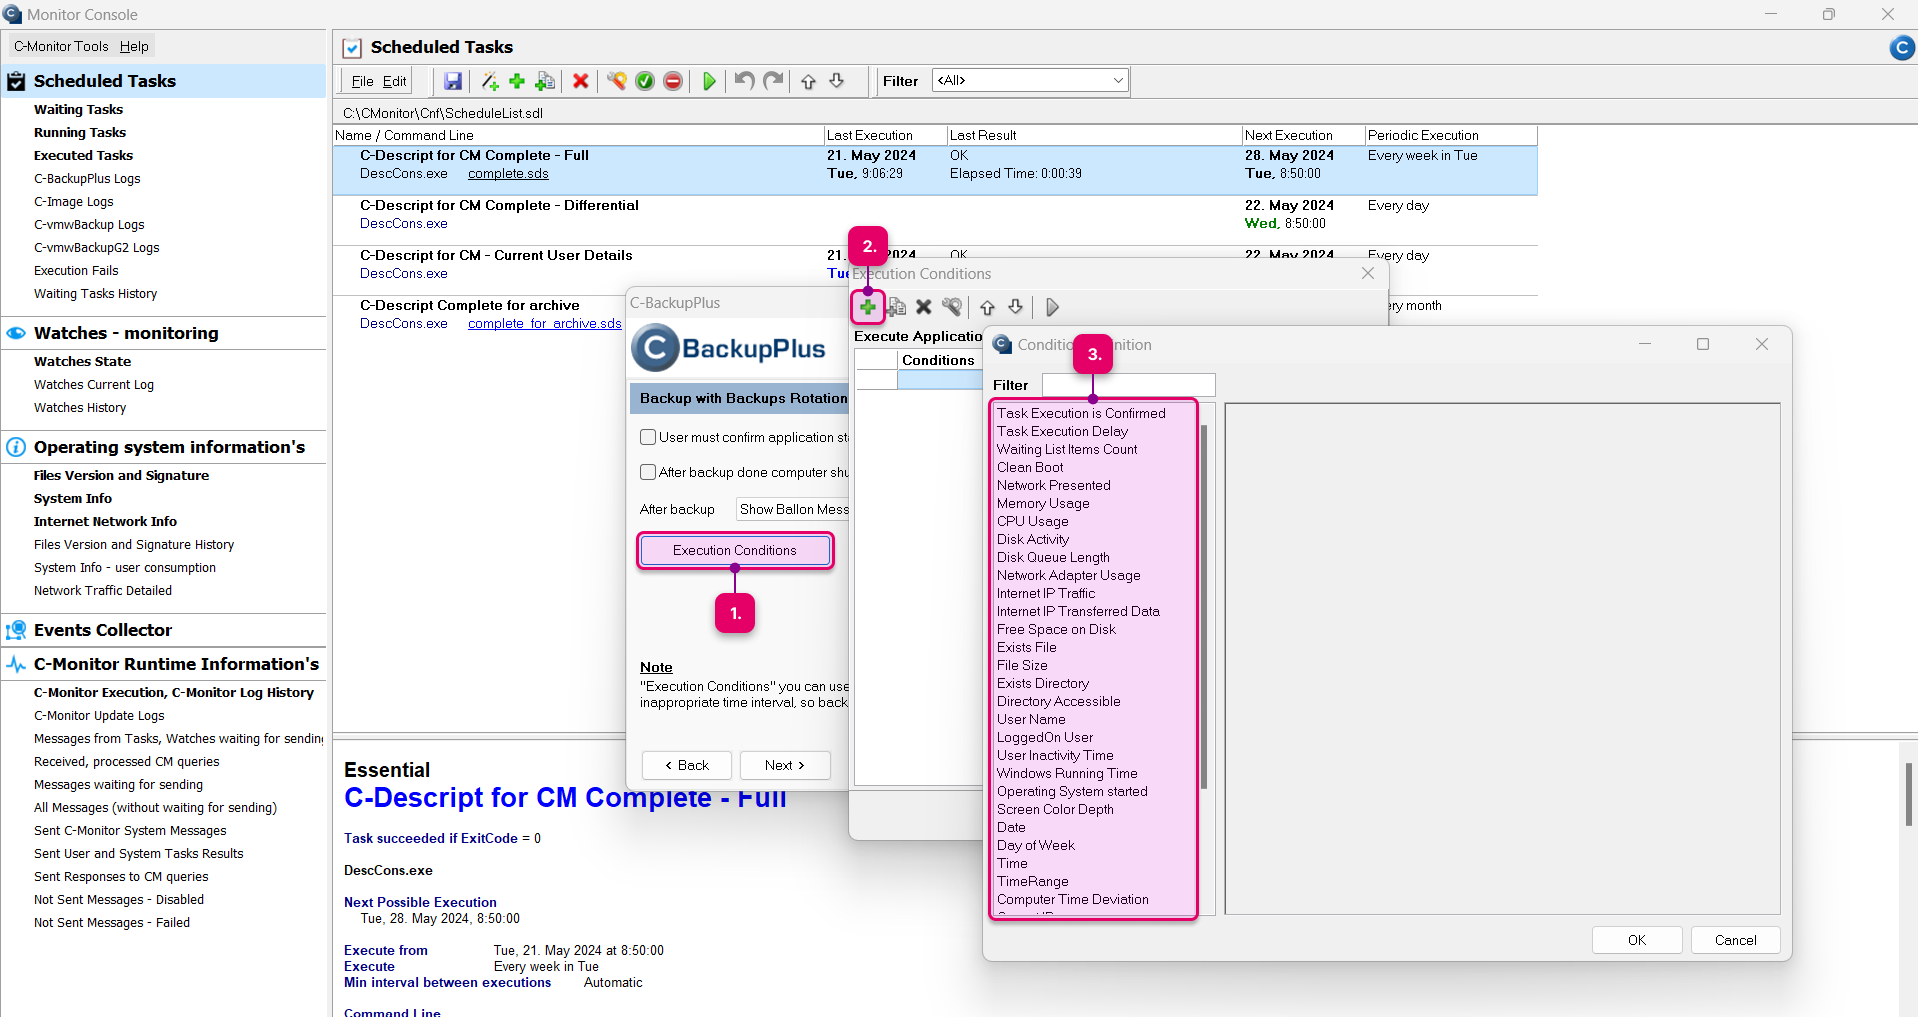Screen dimensions: 1918x1017
Task: Open the Help menu
Action: pyautogui.click(x=134, y=46)
